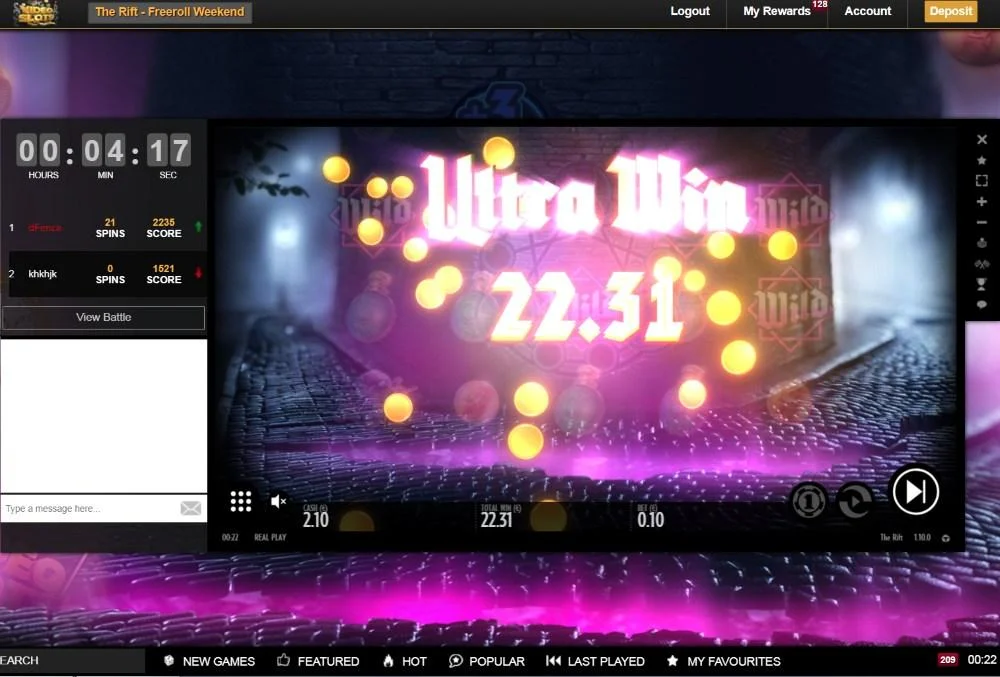Image resolution: width=1000 pixels, height=677 pixels.
Task: Focus the chat message input field
Action: pyautogui.click(x=89, y=508)
